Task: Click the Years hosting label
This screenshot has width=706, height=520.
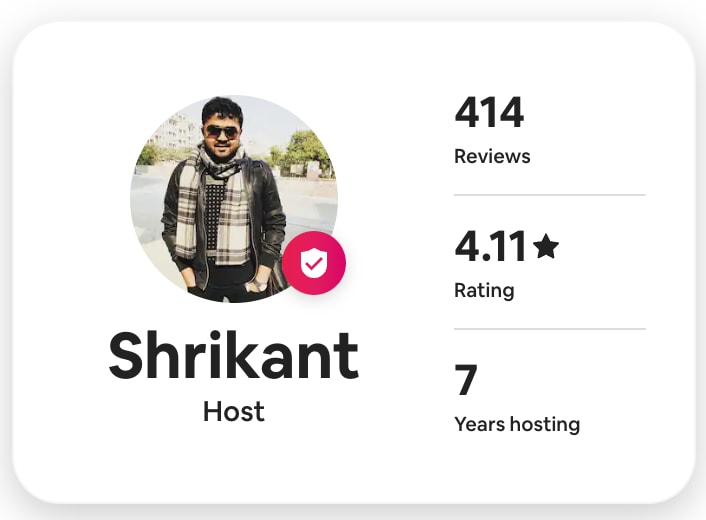Action: (517, 424)
